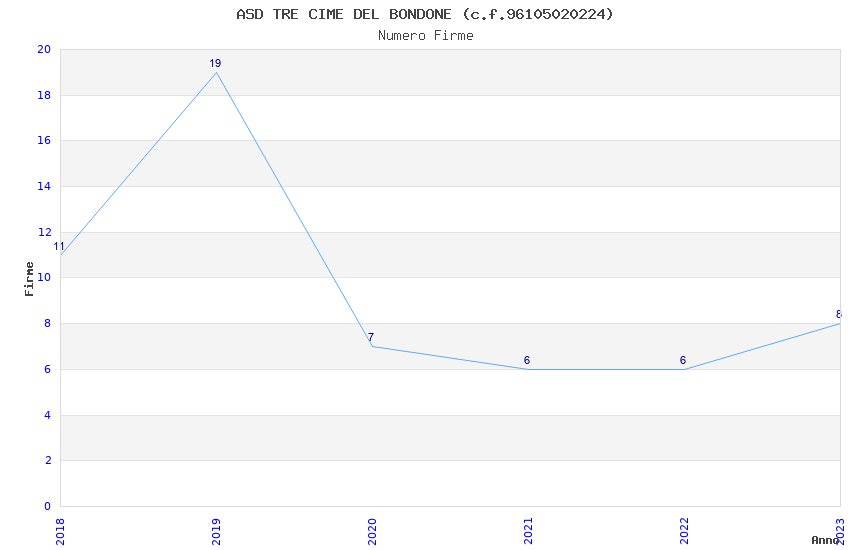850x550 pixels.
Task: Click the y-axis tick label '20'
Action: tap(44, 49)
